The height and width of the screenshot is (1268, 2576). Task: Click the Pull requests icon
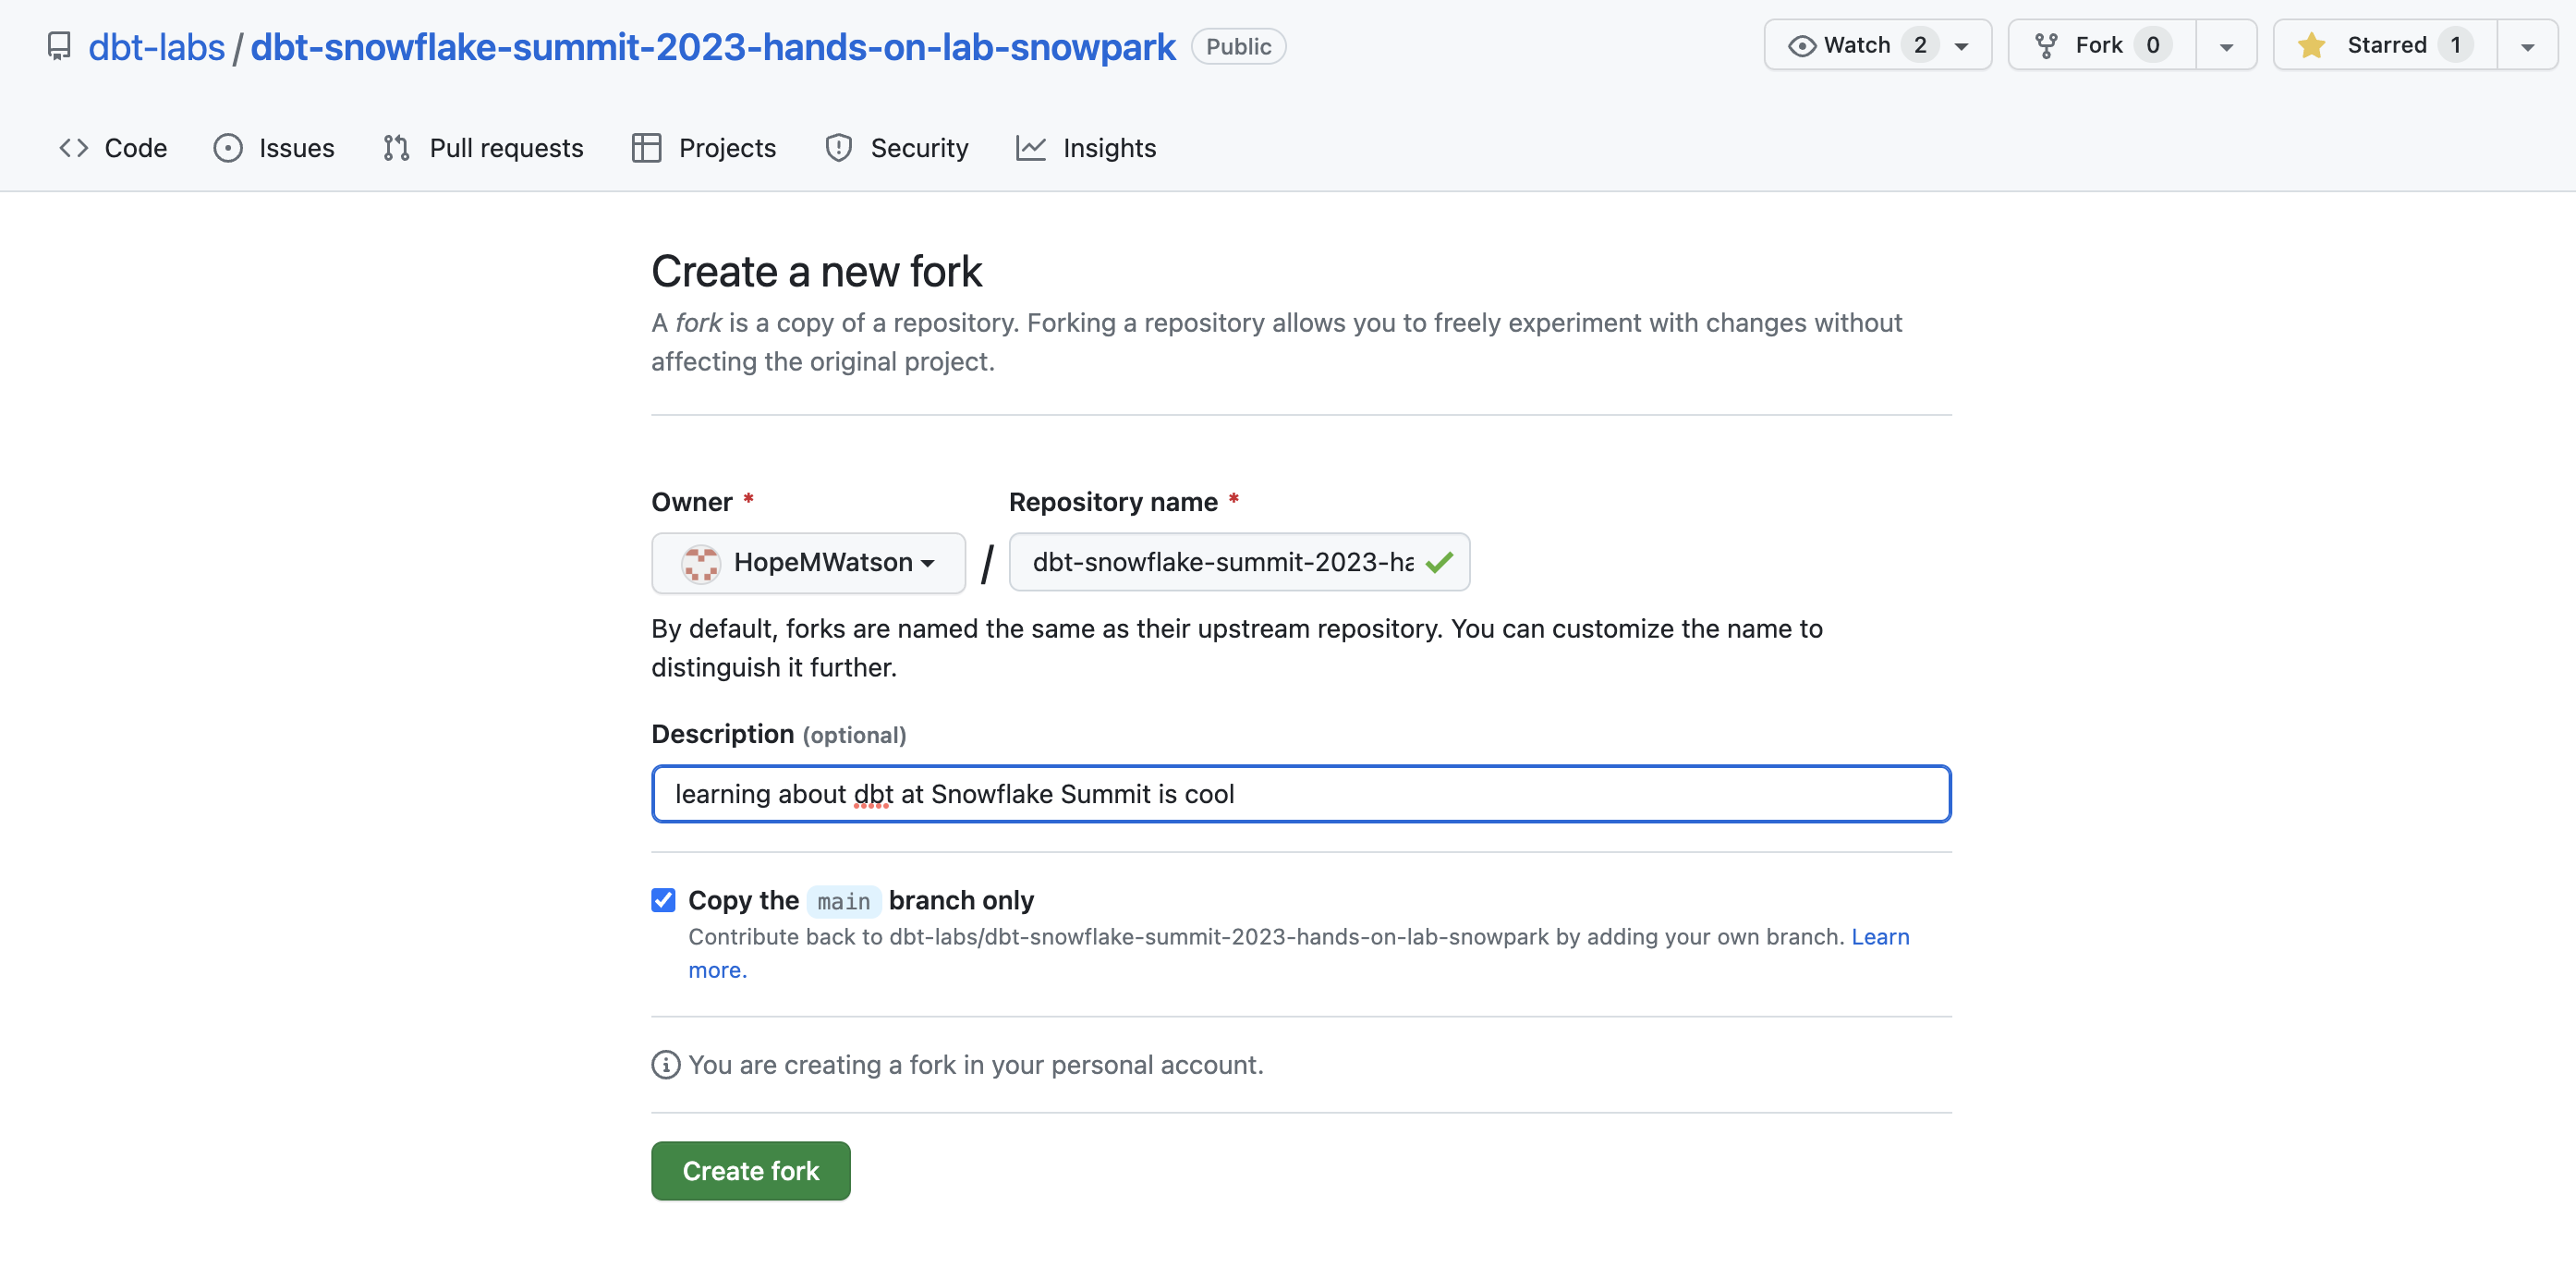(x=396, y=147)
